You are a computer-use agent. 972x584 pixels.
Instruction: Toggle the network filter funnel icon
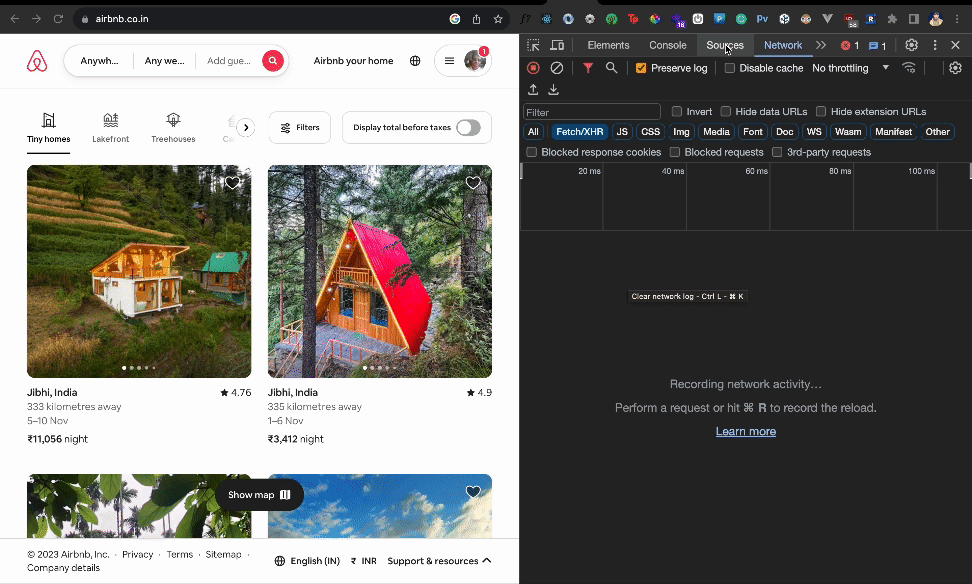coord(588,68)
